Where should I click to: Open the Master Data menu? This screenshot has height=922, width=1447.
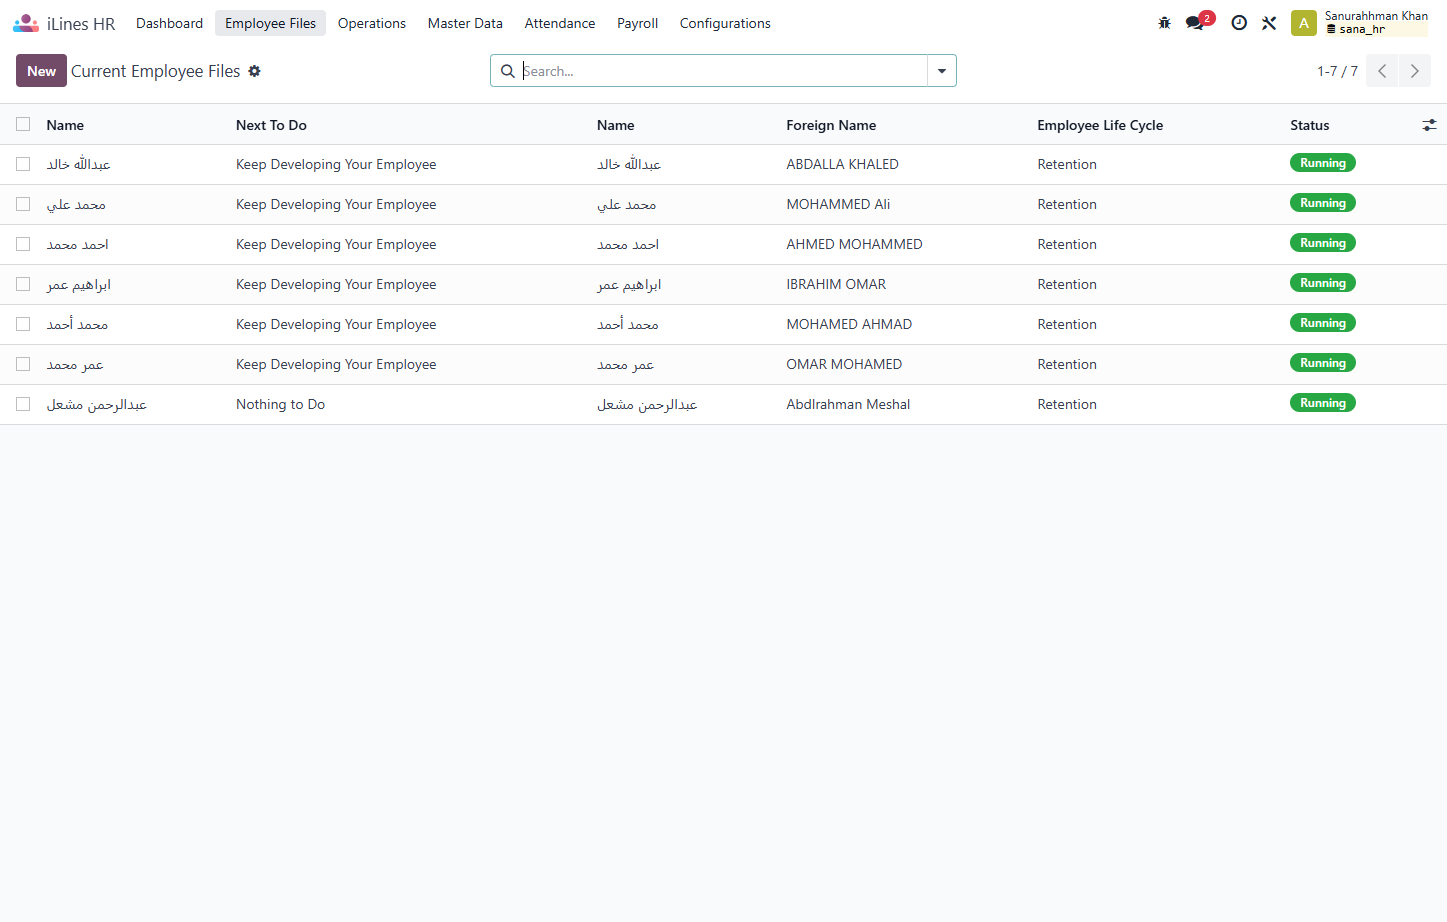point(465,23)
